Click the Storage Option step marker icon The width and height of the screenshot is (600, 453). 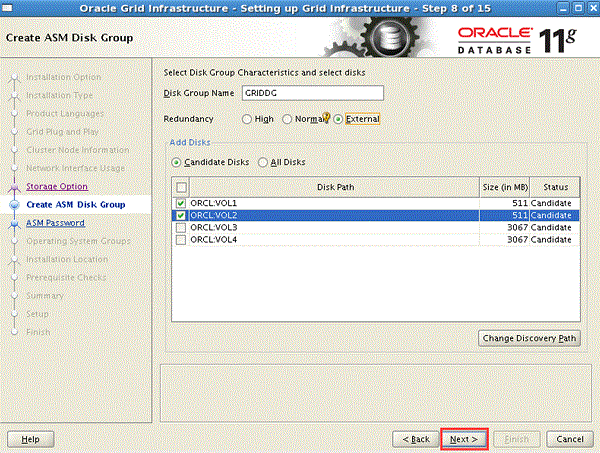tap(15, 187)
